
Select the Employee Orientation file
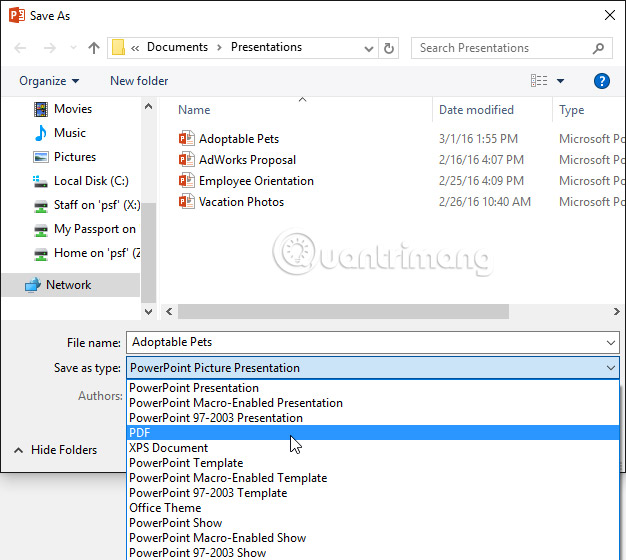pyautogui.click(x=256, y=181)
